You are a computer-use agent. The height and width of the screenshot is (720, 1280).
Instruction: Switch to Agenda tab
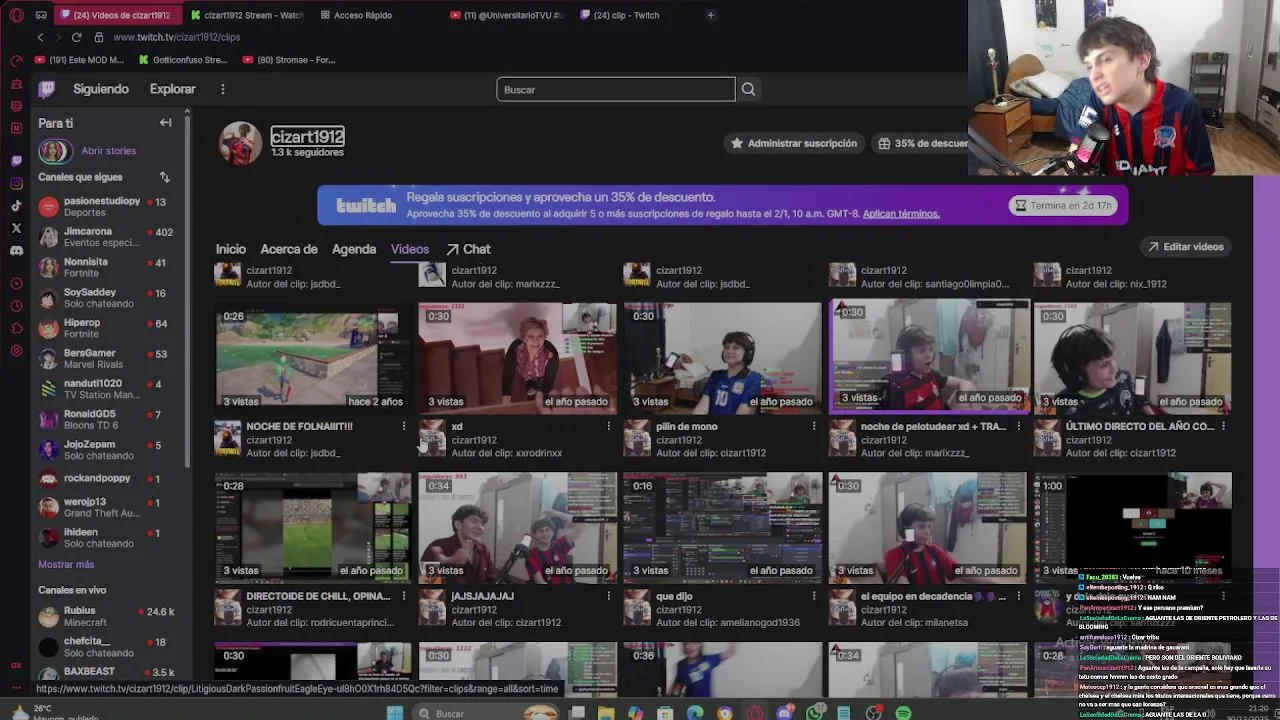coord(354,249)
